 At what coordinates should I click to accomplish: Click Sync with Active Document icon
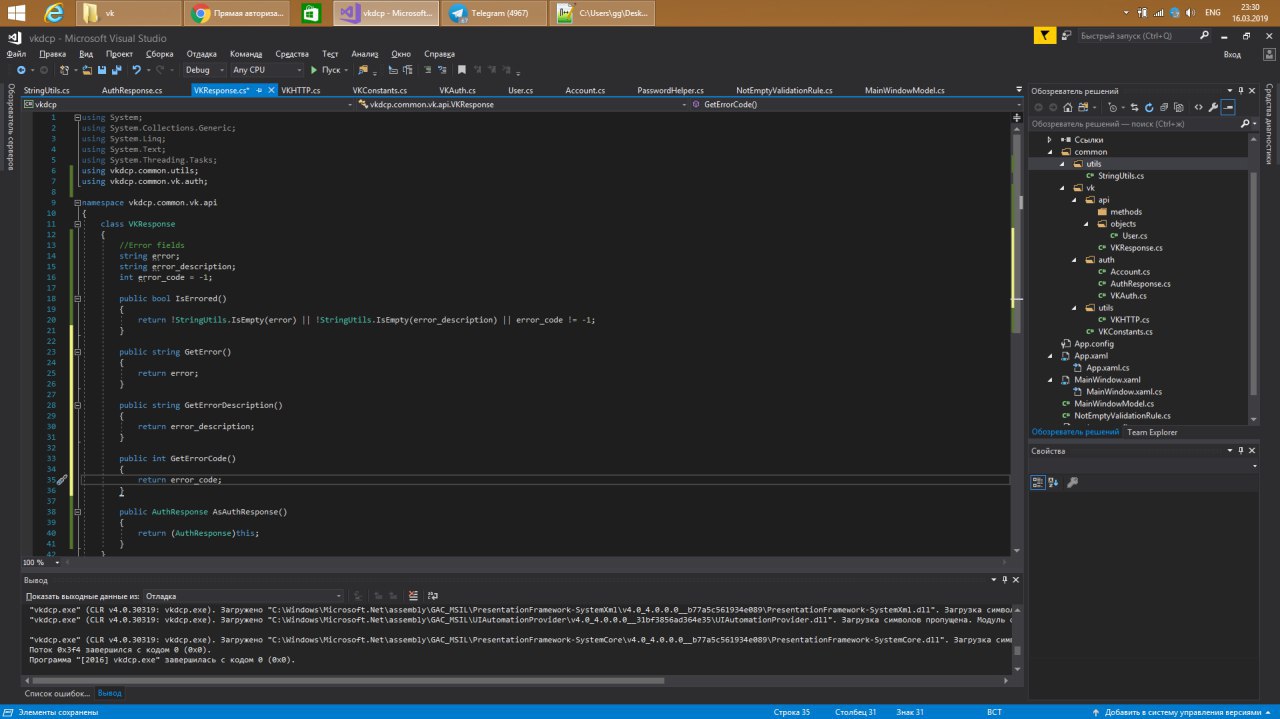[1134, 107]
